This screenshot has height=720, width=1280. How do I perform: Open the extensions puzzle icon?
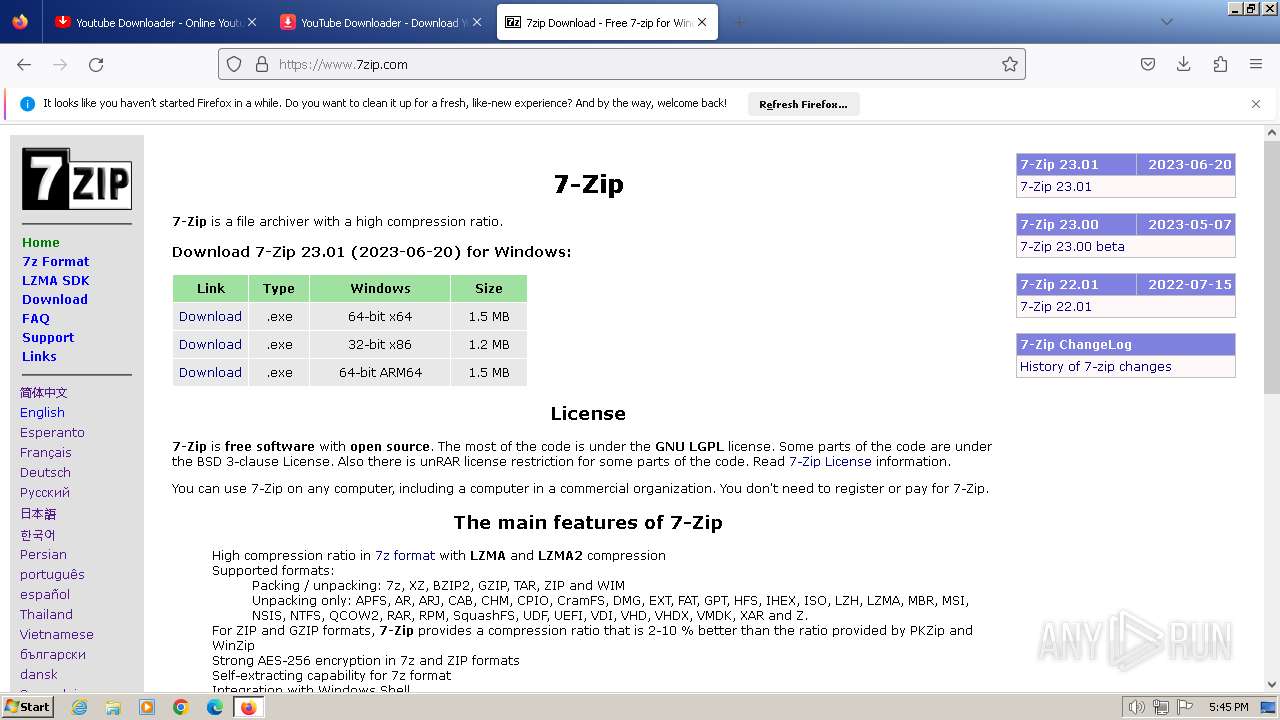click(1220, 64)
